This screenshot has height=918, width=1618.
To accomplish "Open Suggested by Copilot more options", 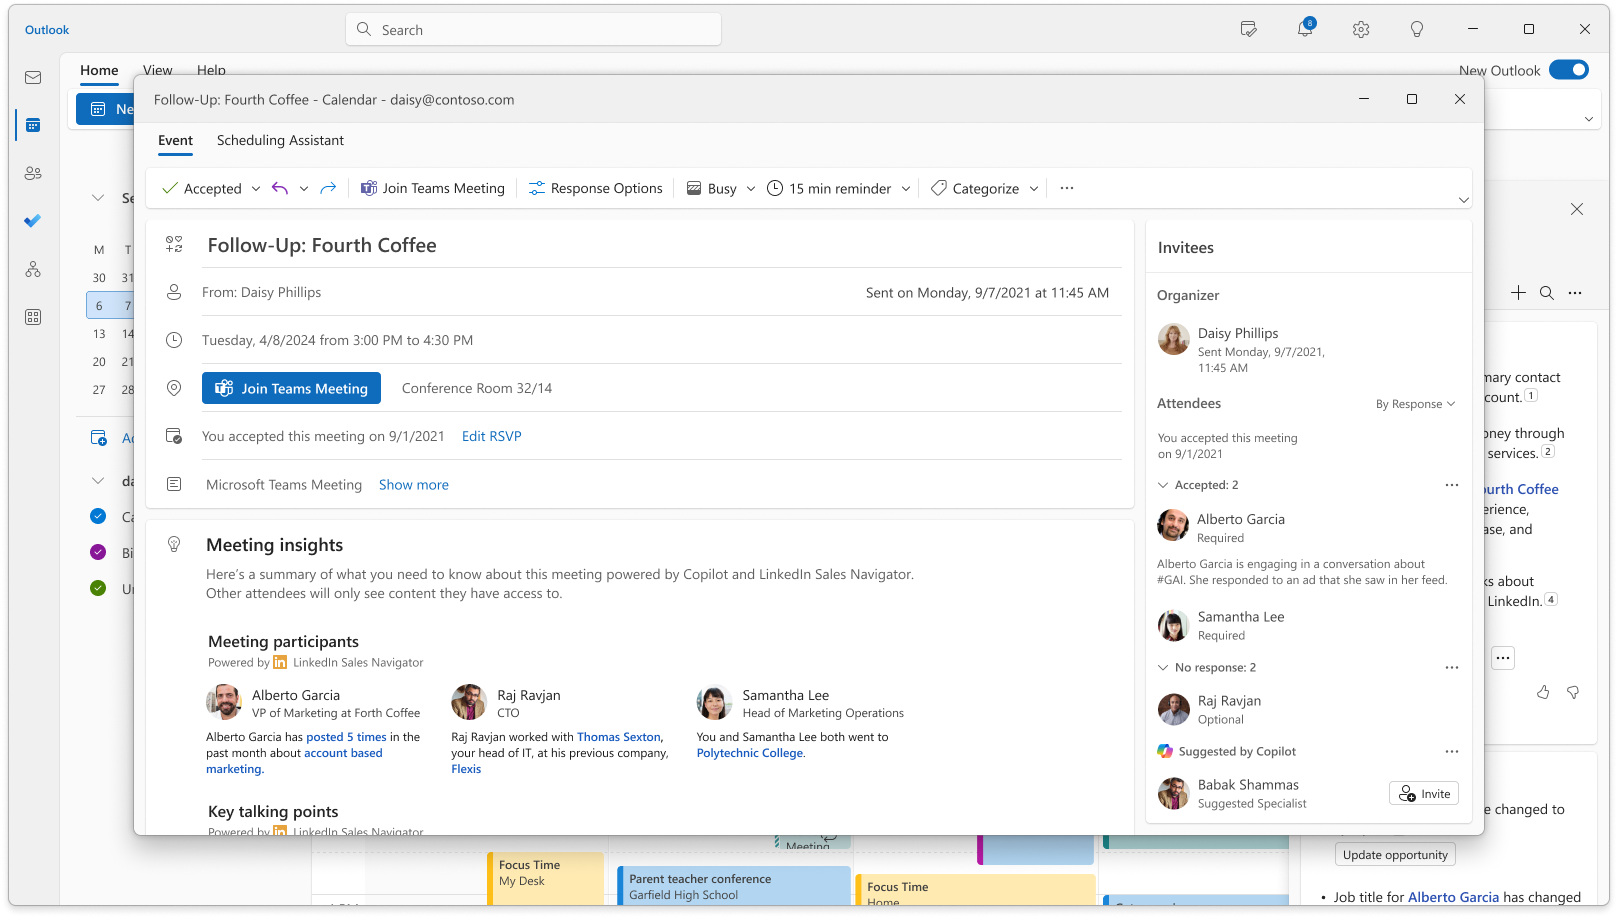I will click(x=1452, y=751).
